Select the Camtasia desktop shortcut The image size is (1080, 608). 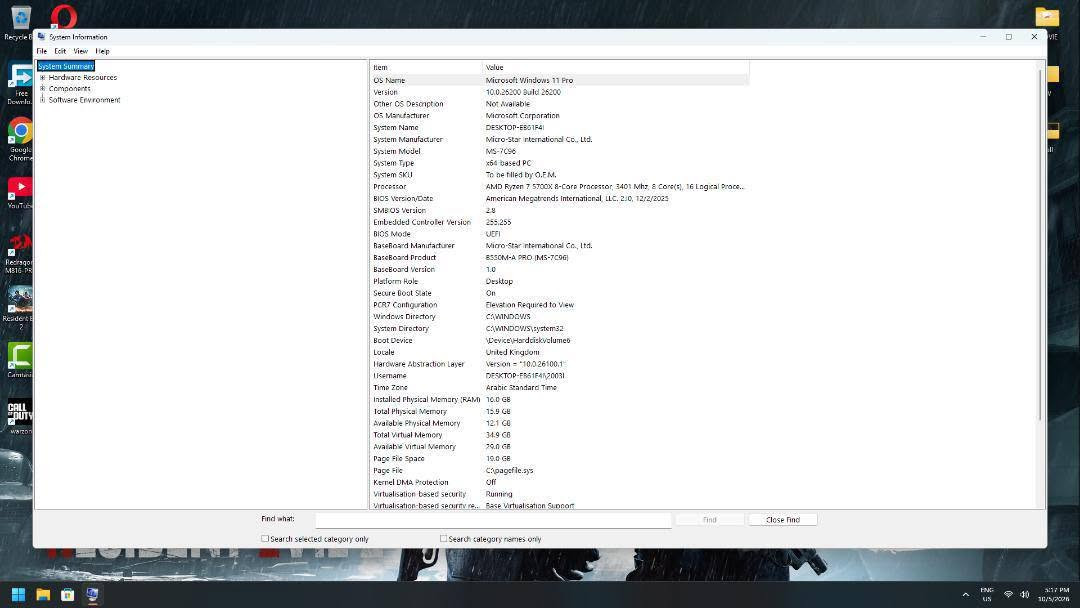point(20,360)
